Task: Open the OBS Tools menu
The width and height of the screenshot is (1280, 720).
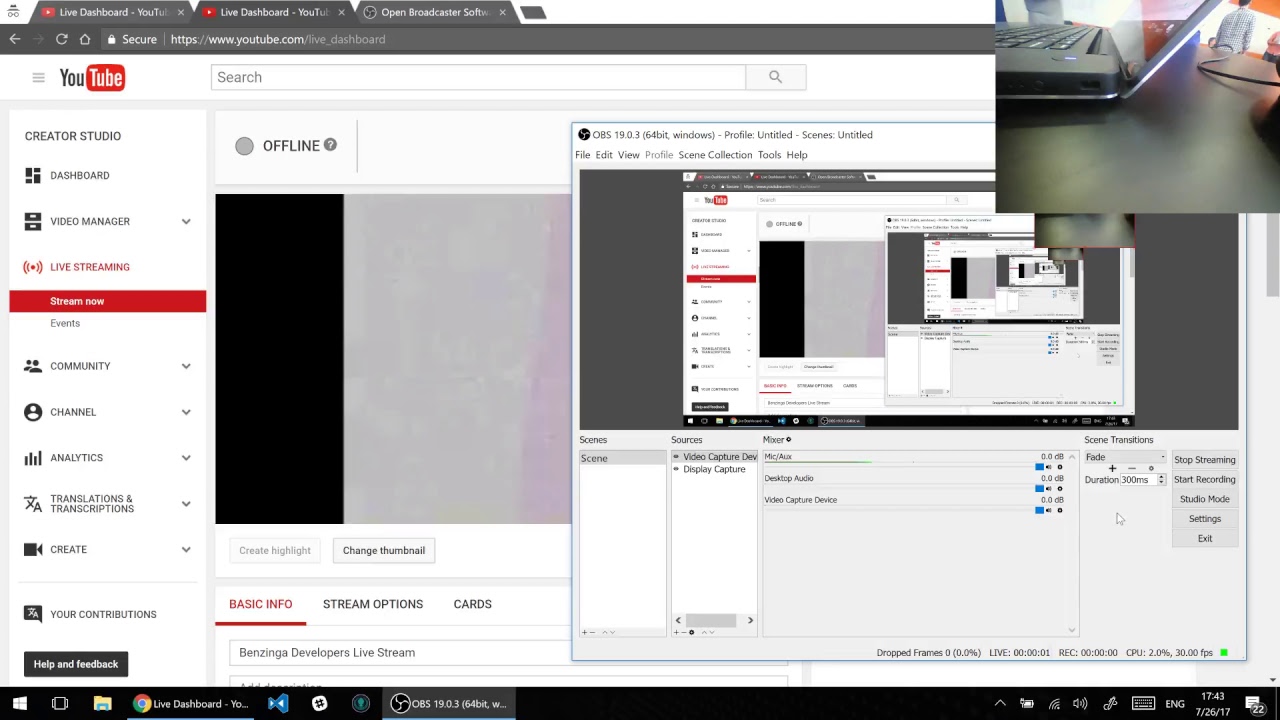Action: (769, 155)
